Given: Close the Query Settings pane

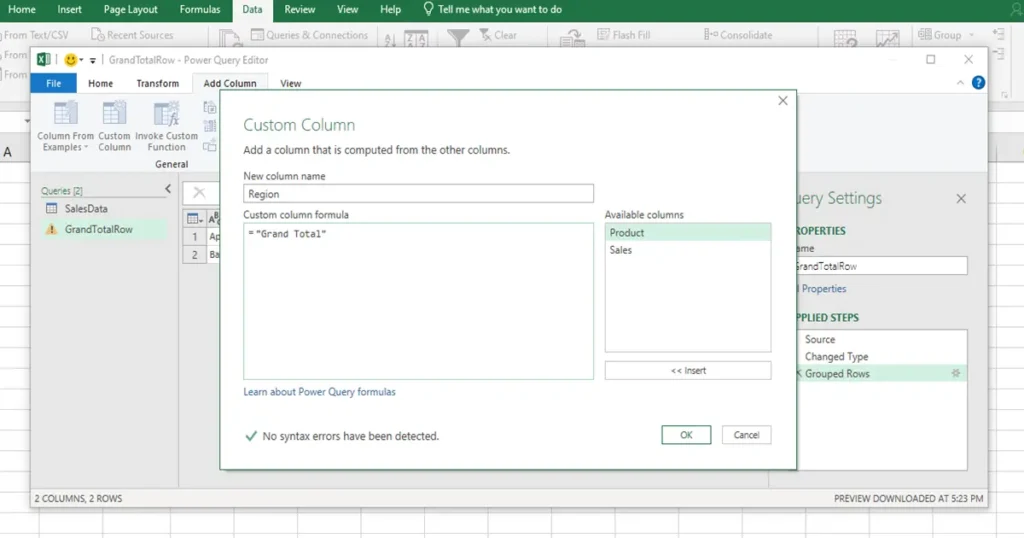Looking at the screenshot, I should click(961, 198).
